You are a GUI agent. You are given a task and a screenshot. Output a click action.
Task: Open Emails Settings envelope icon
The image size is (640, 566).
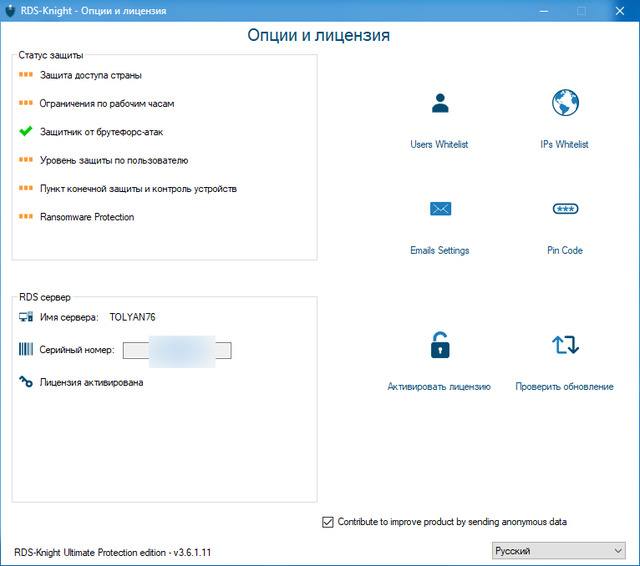(x=440, y=208)
